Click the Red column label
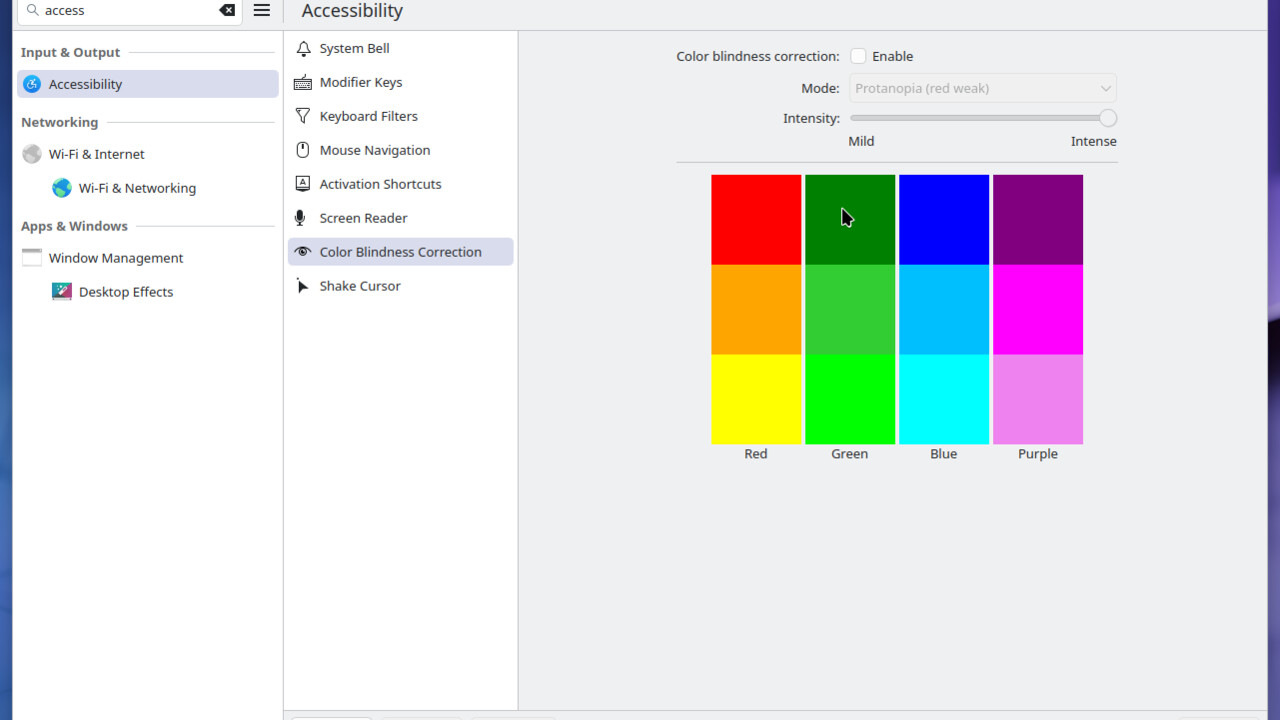The height and width of the screenshot is (720, 1280). tap(756, 454)
